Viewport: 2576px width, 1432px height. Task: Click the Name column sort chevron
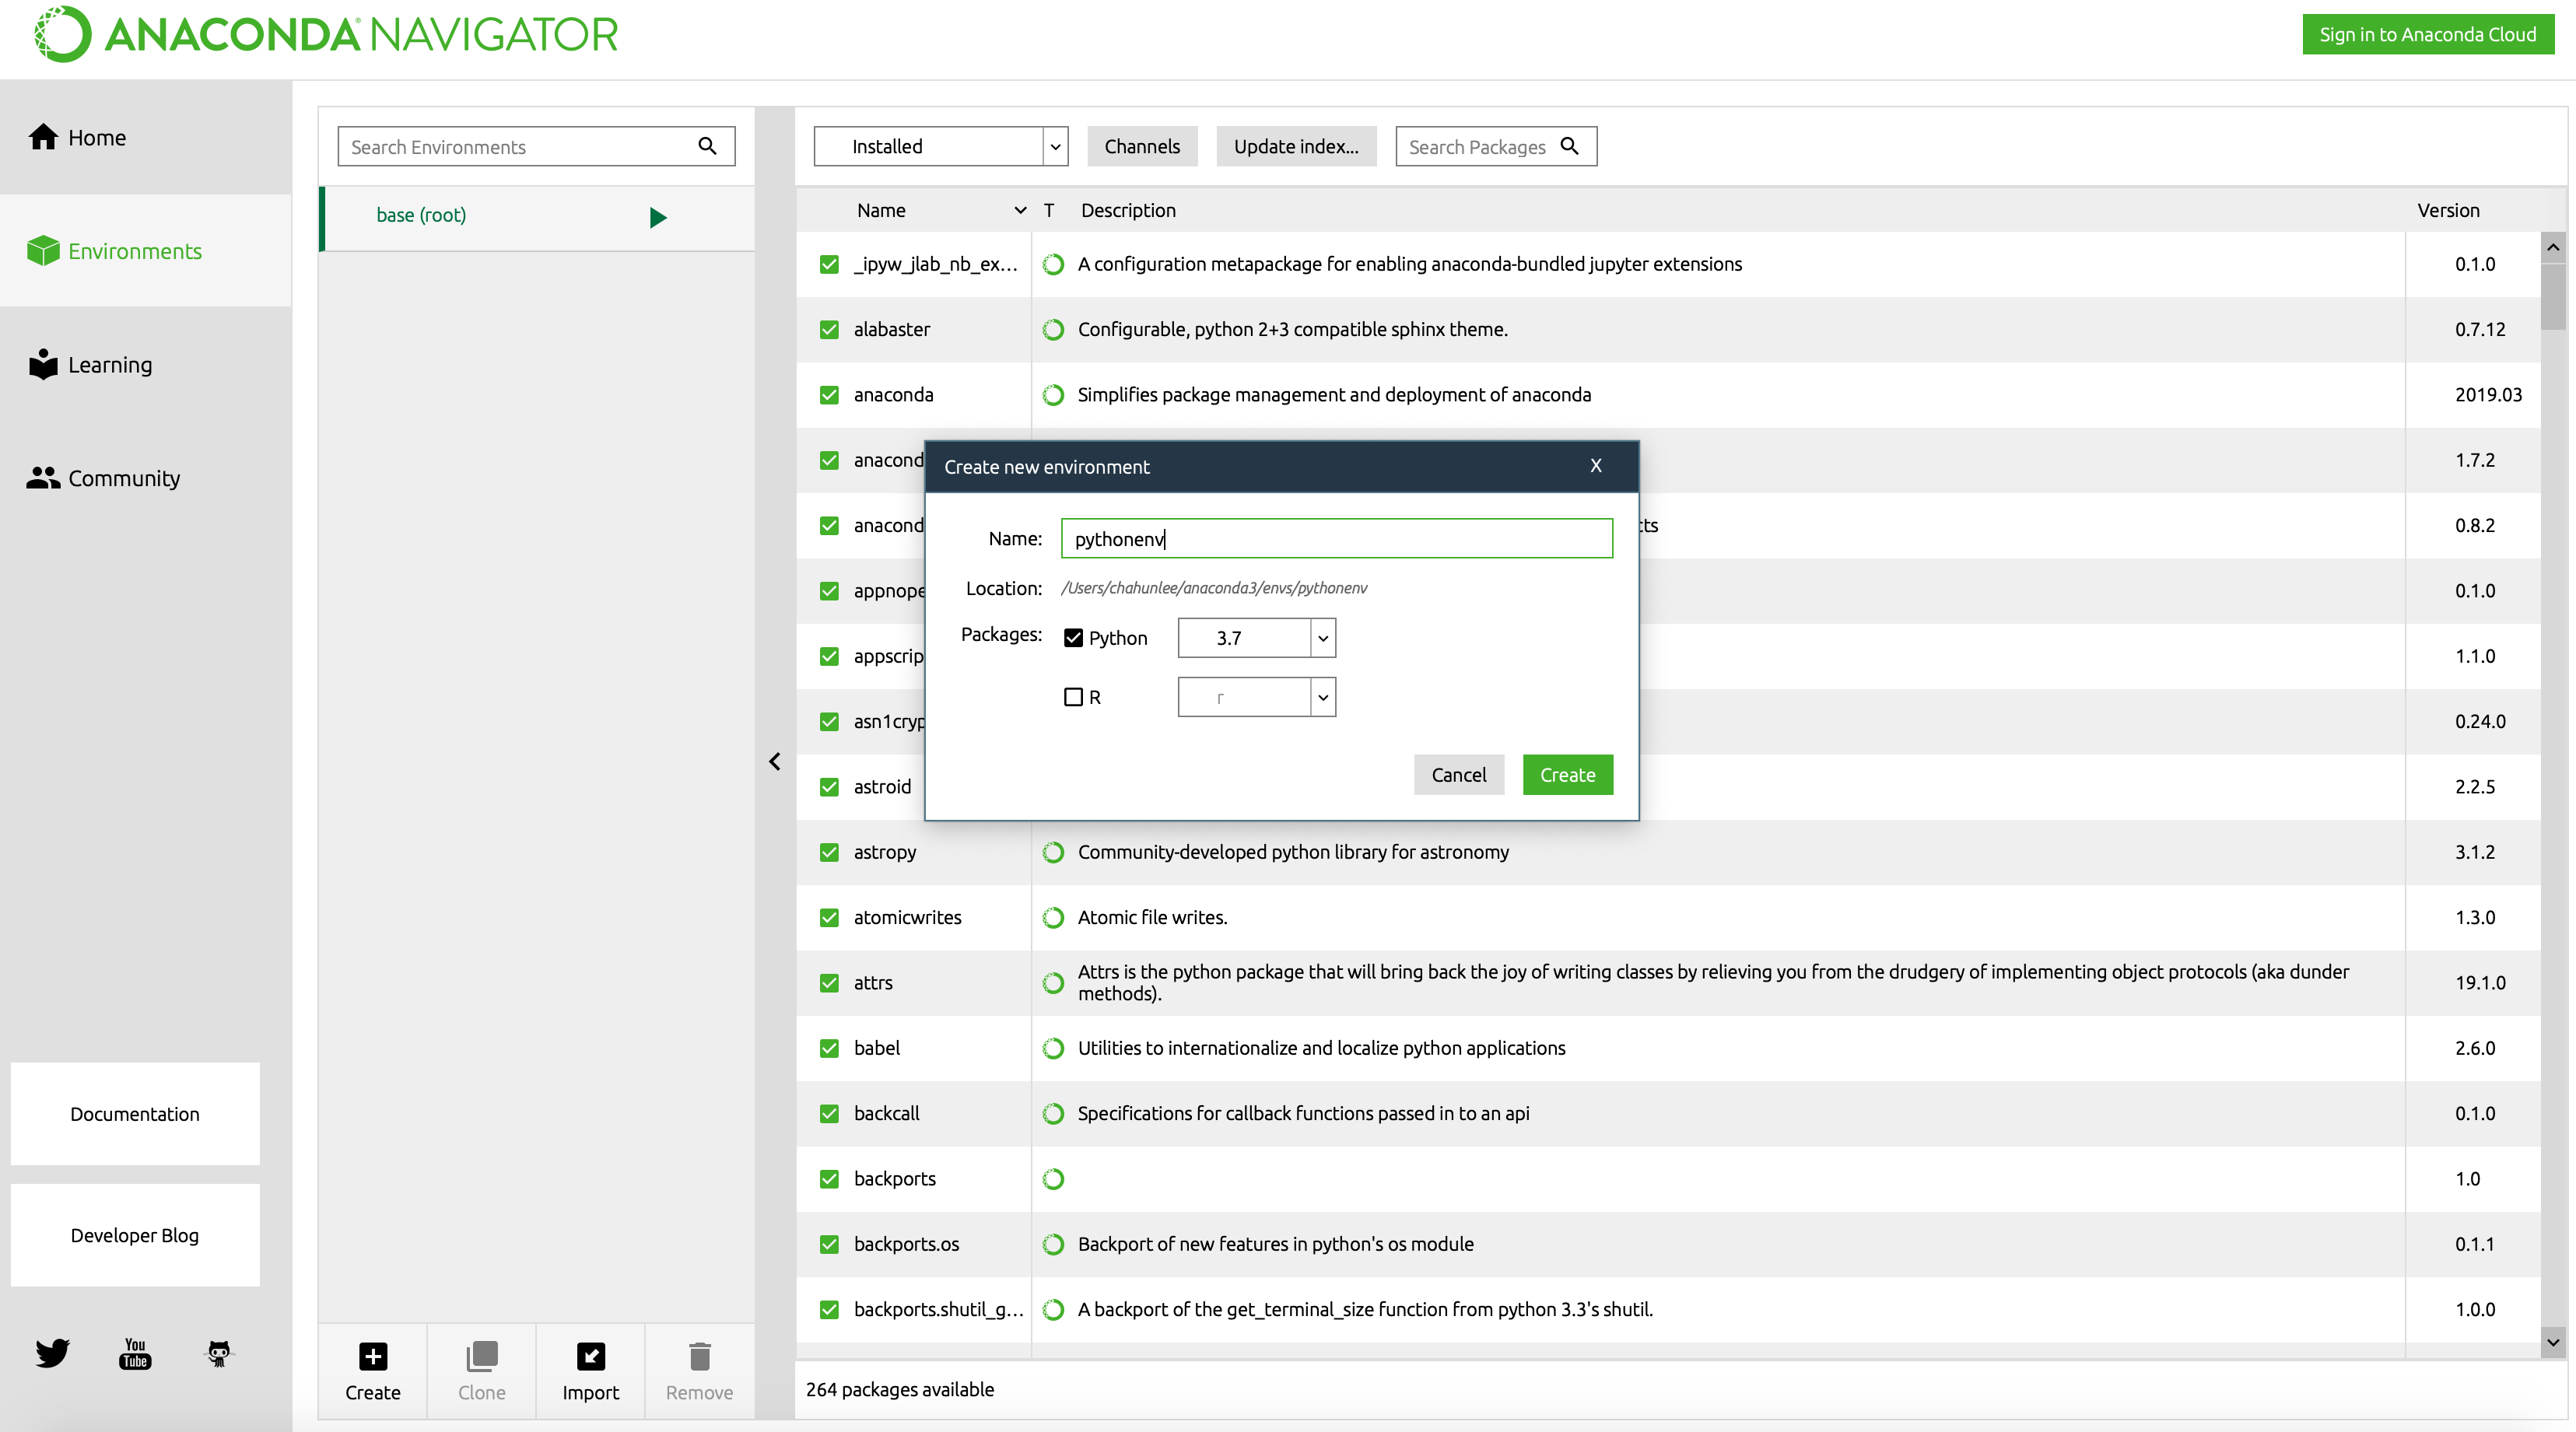coord(1020,210)
